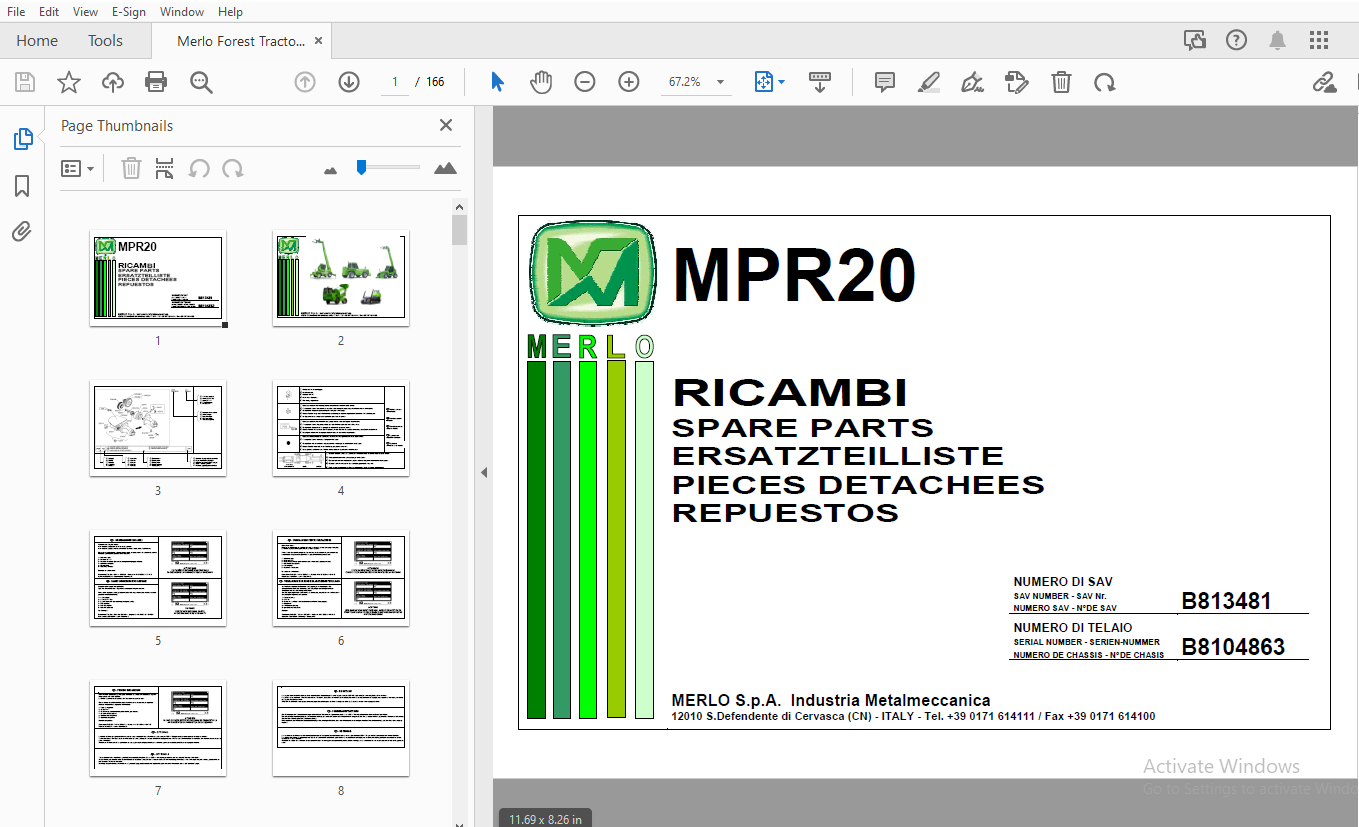
Task: Zoom out with minus button
Action: [585, 82]
